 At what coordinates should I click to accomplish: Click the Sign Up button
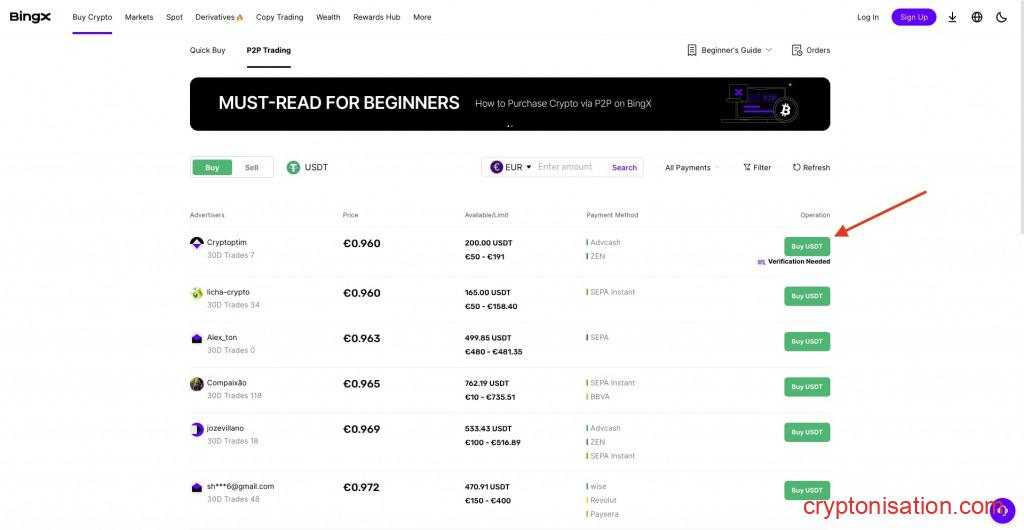click(913, 17)
